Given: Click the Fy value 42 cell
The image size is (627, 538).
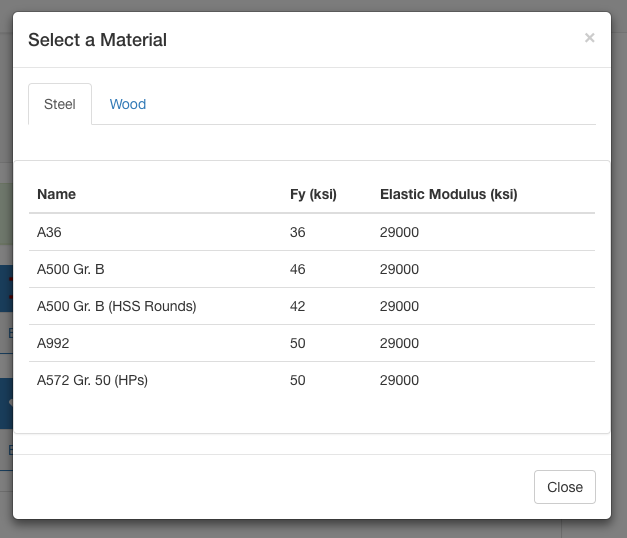Looking at the screenshot, I should 298,306.
